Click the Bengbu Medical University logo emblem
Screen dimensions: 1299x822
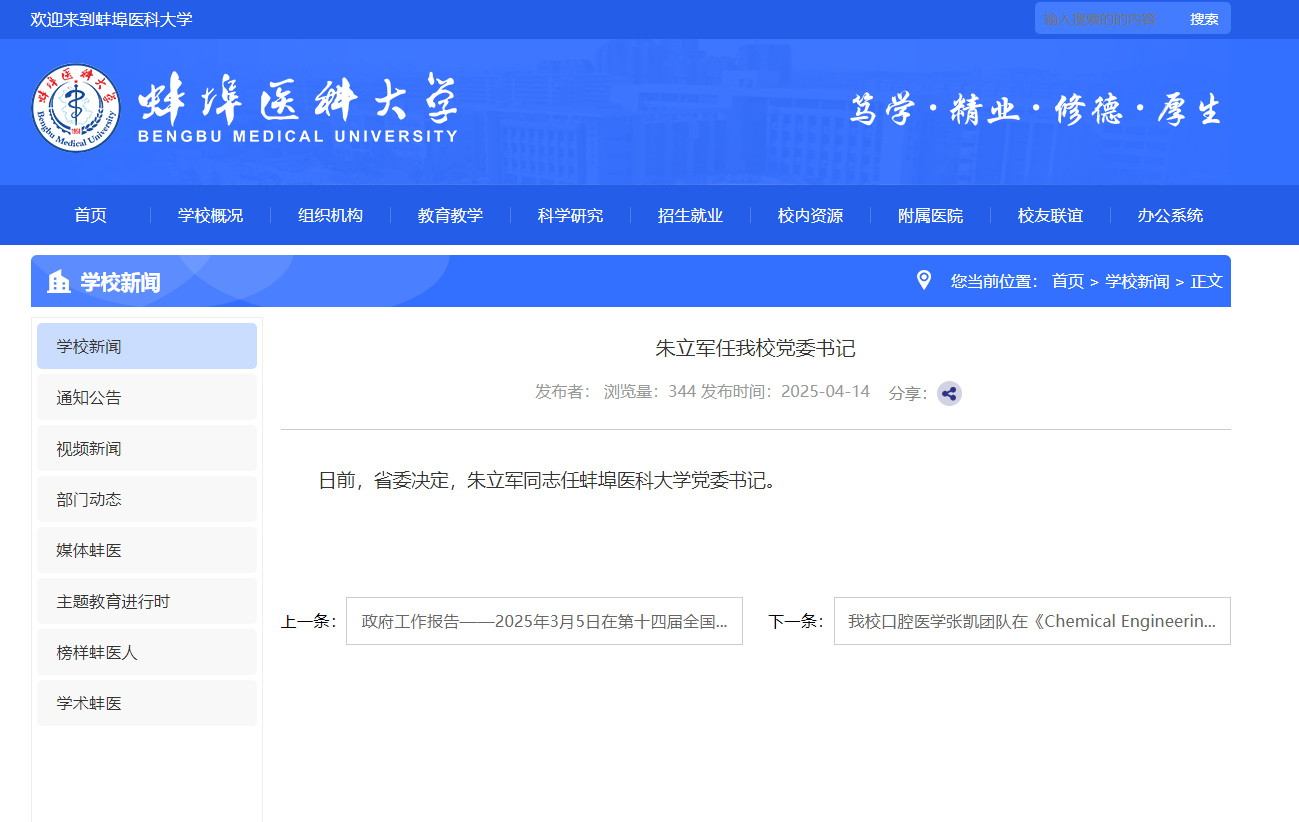(x=76, y=108)
